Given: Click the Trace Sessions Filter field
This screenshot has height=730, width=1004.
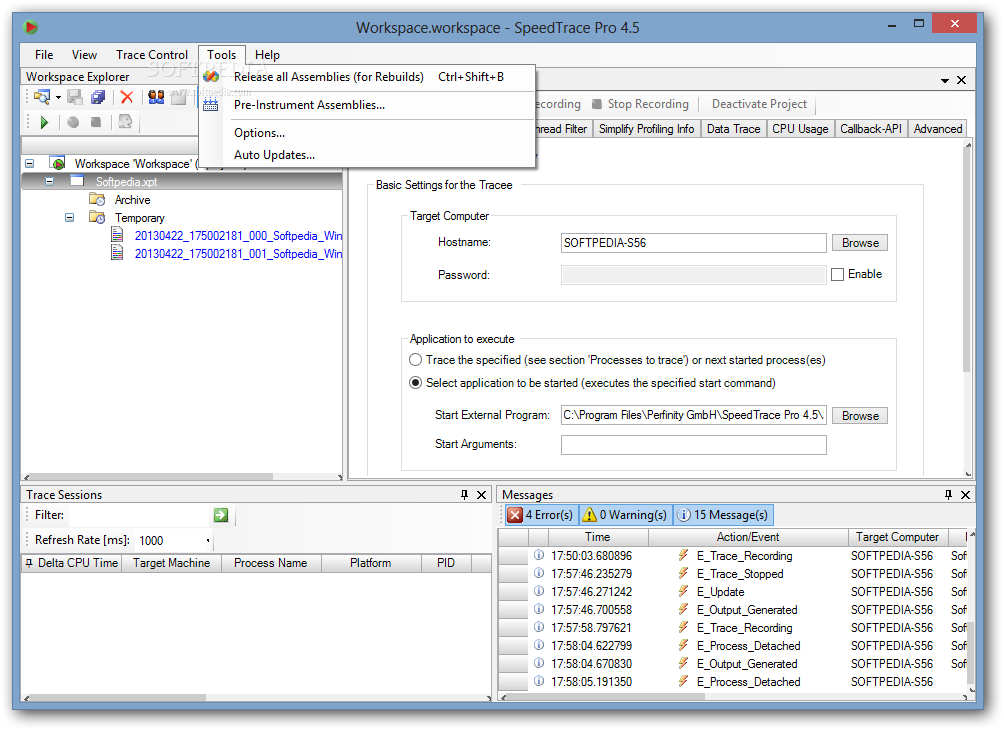Looking at the screenshot, I should (139, 515).
